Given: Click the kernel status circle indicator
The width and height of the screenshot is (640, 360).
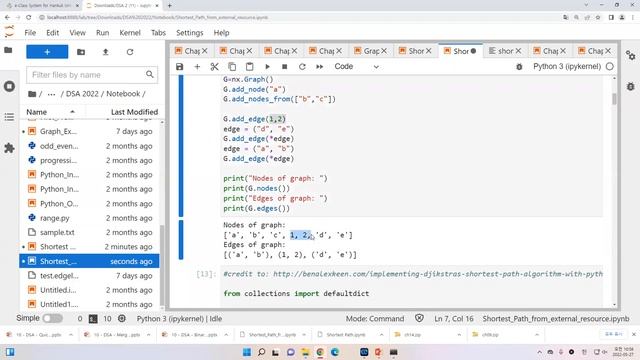Looking at the screenshot, I should (x=609, y=66).
